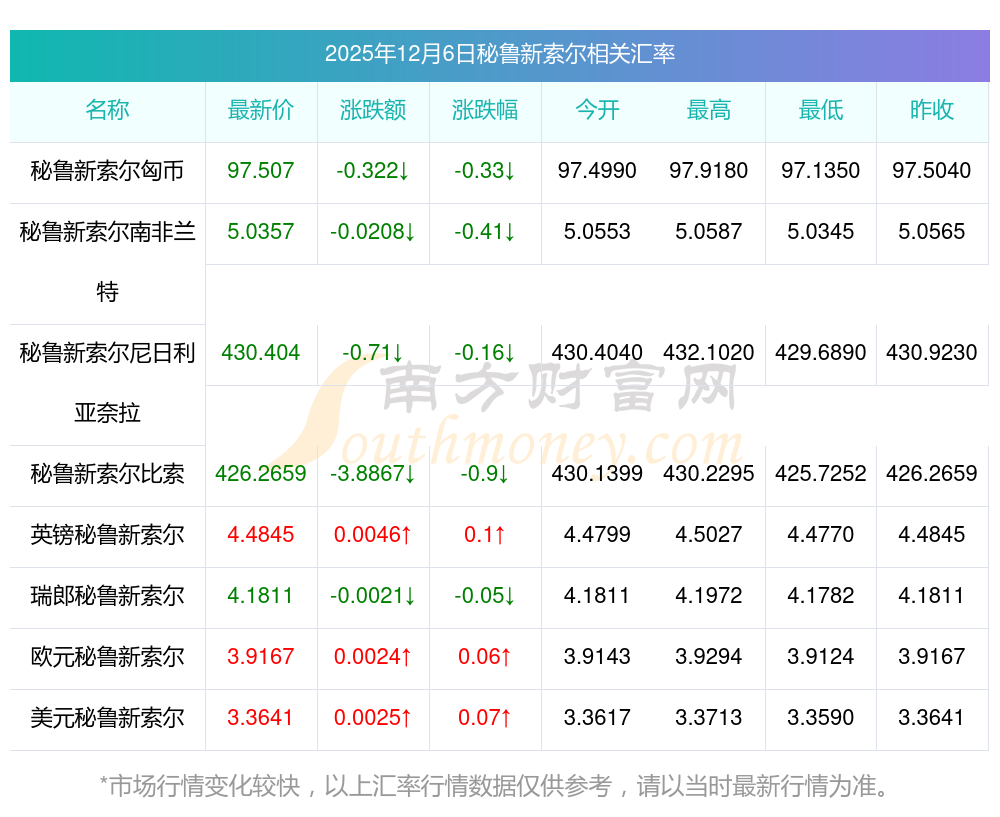Click change amount -0.71↓

coord(373,353)
